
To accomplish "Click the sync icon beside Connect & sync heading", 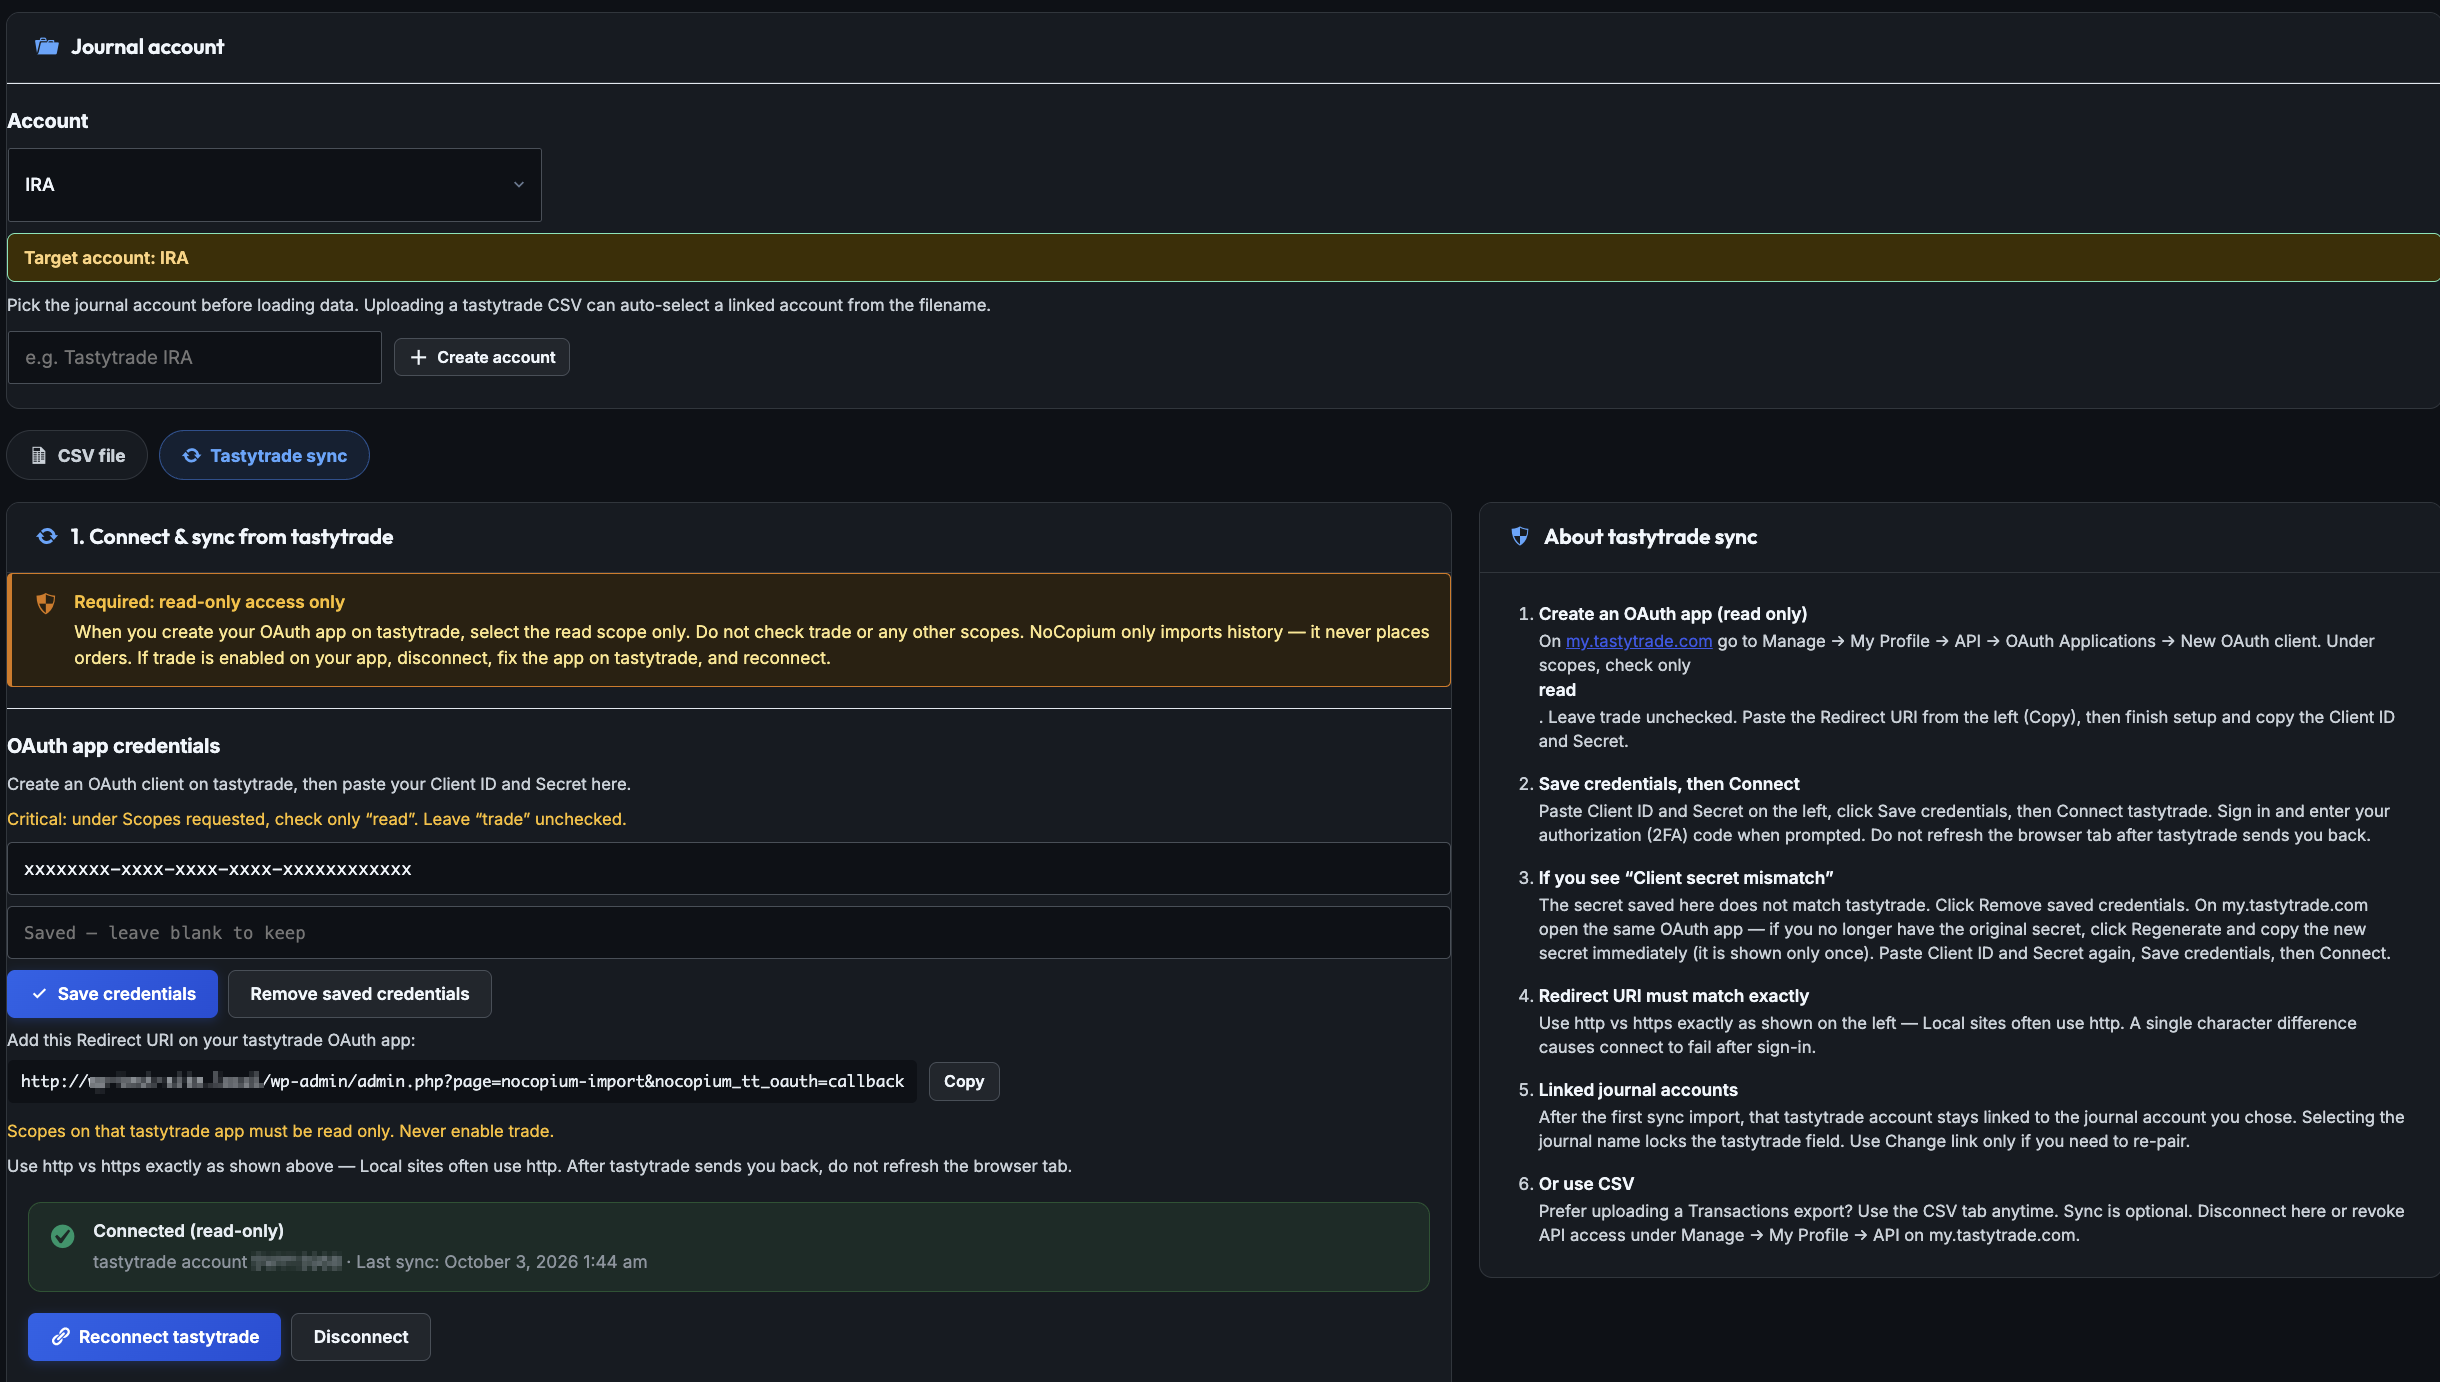I will 47,536.
